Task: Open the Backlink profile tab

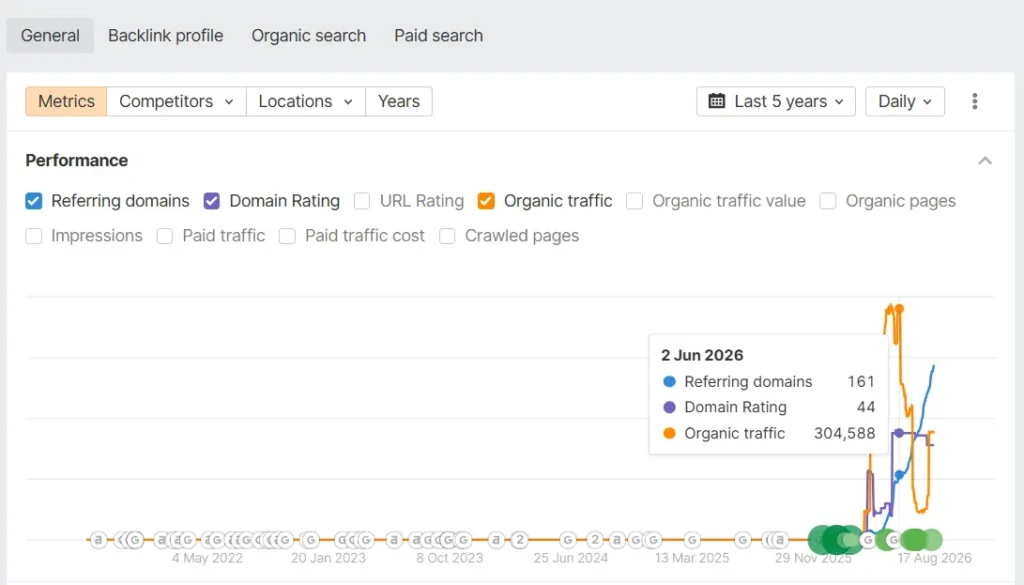Action: [x=165, y=36]
